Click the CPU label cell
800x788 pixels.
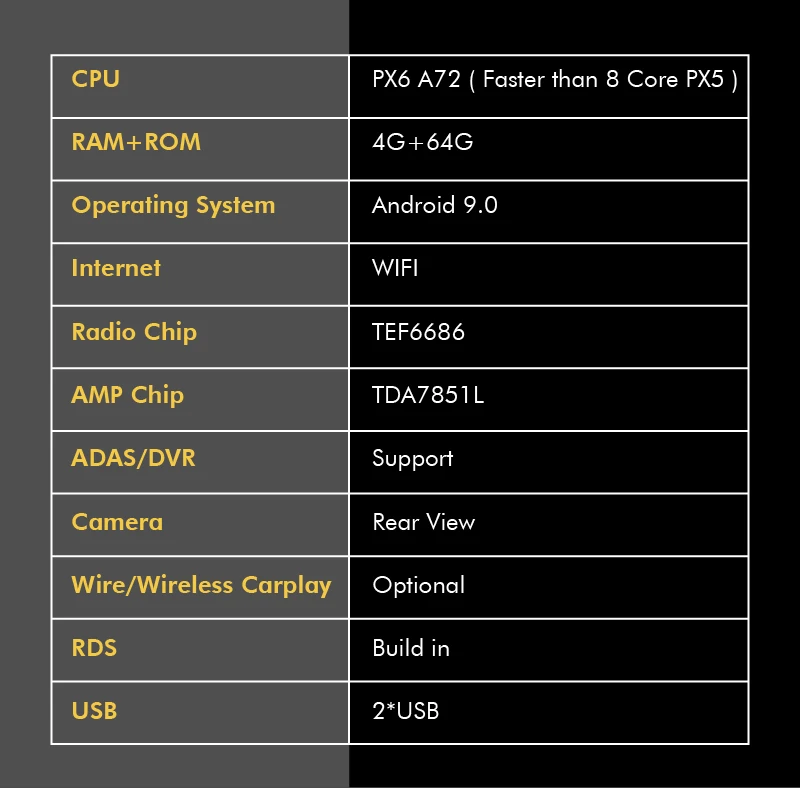click(x=96, y=79)
